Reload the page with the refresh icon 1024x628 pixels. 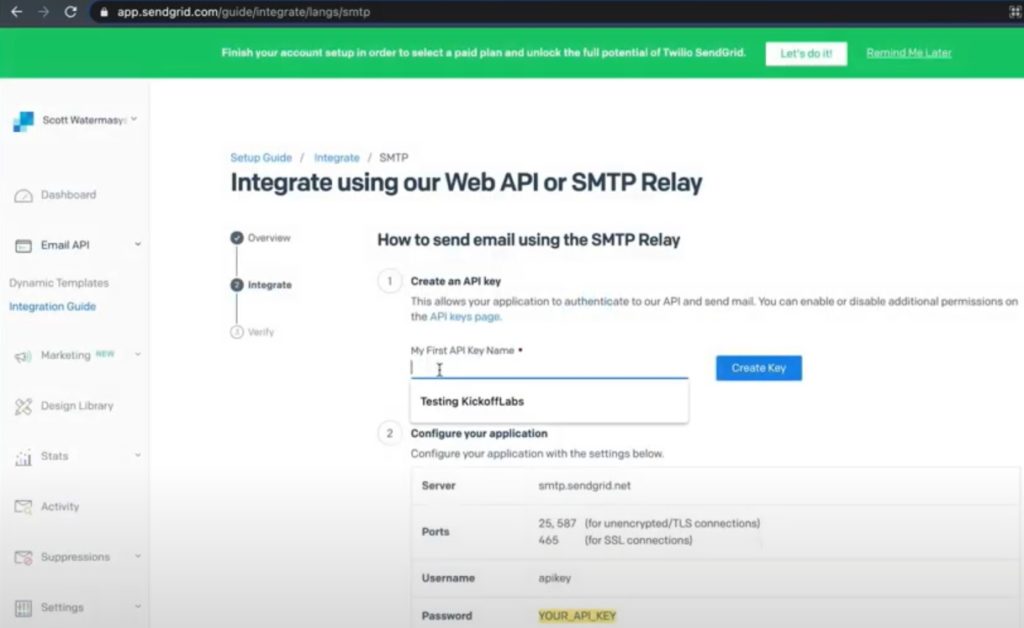(71, 12)
